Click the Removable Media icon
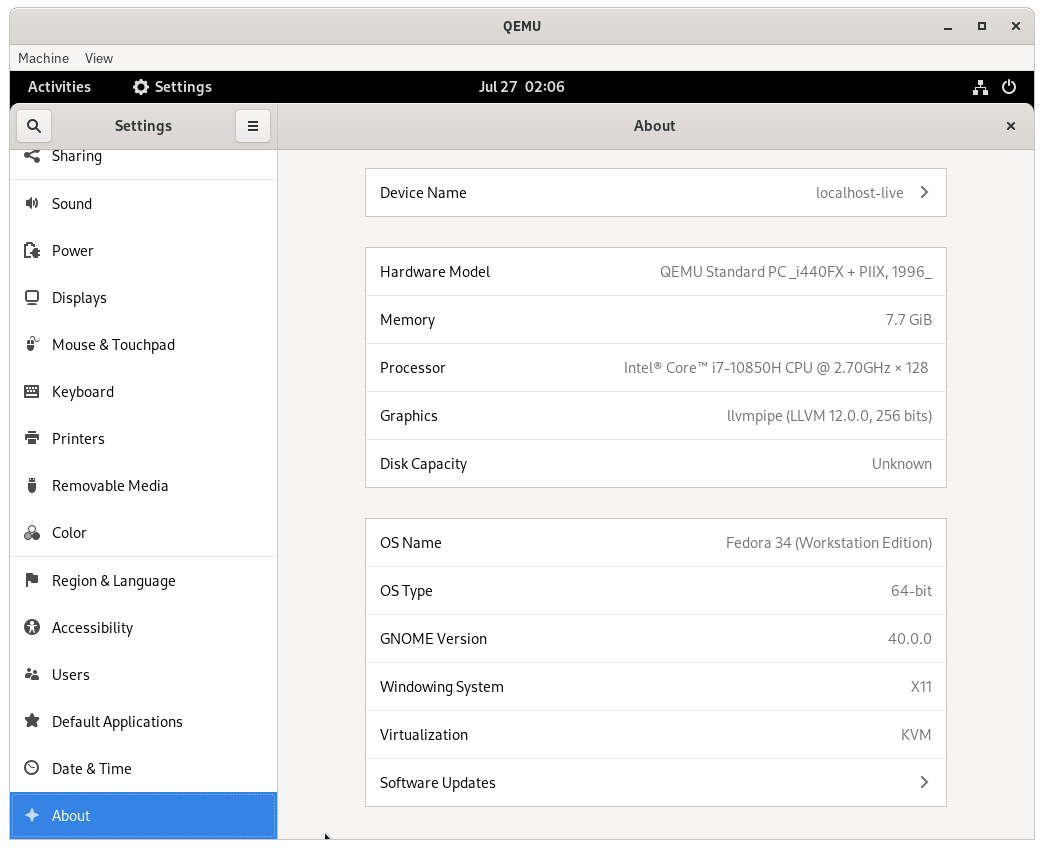1044x849 pixels. (31, 485)
